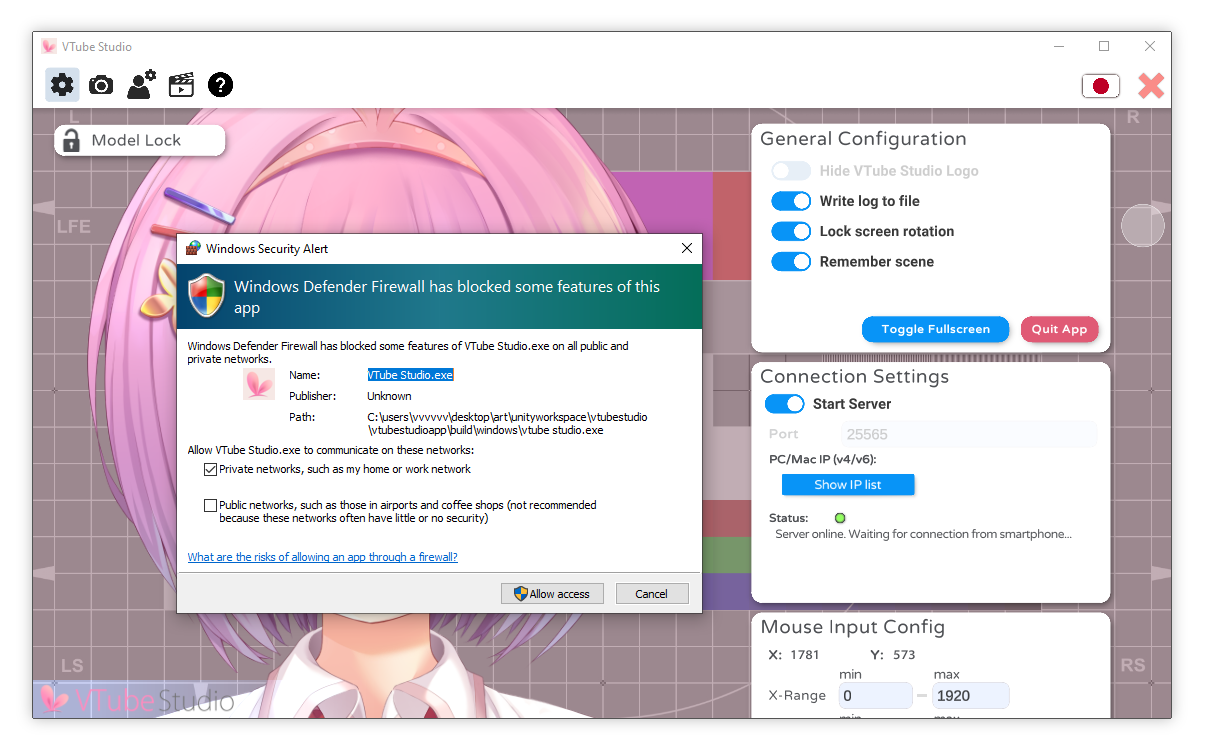Click the path text of VTube Studio.exe
Screen dimensions: 1214x755
[x=507, y=424]
